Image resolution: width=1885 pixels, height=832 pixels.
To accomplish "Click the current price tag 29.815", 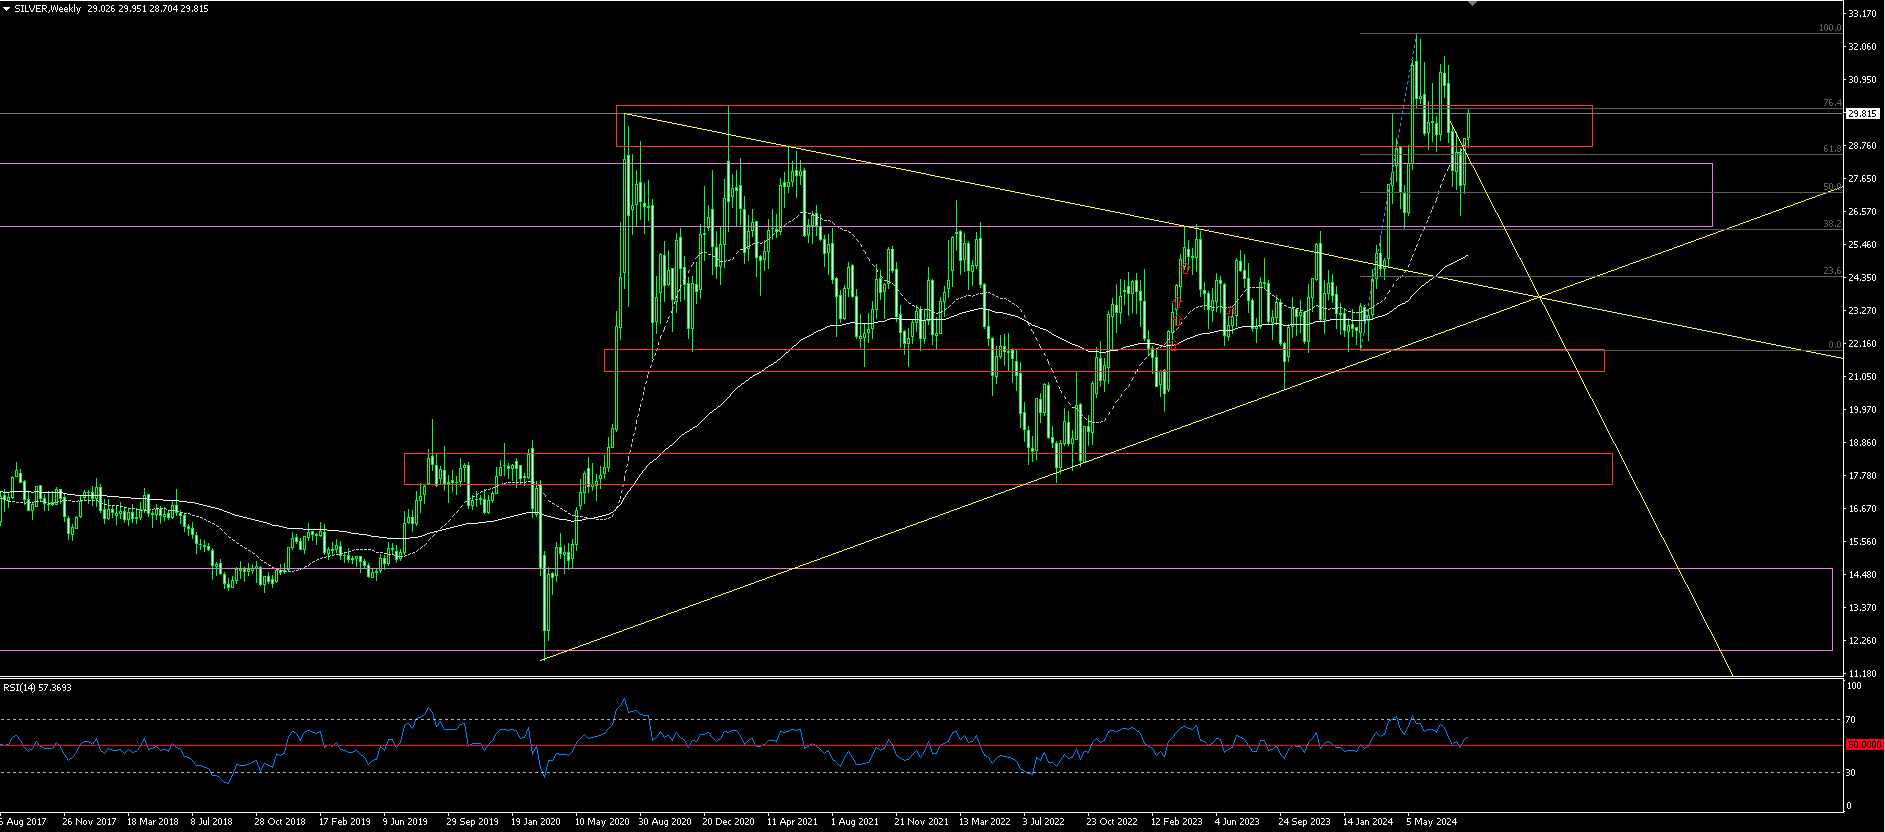I will (1863, 114).
